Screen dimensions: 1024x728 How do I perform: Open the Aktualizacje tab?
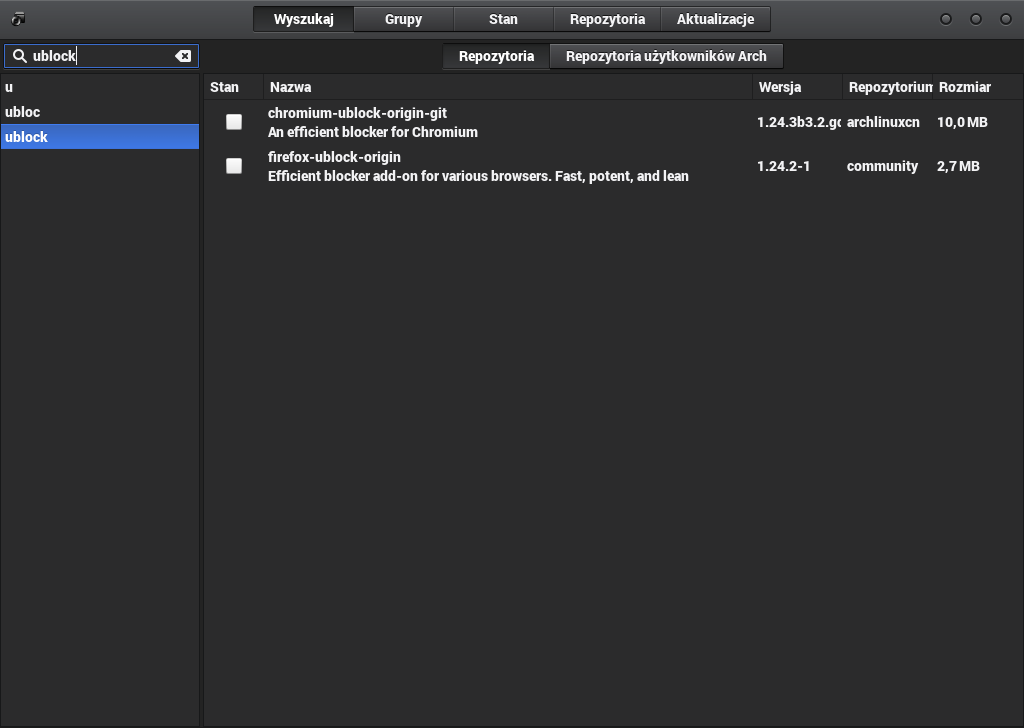tap(716, 19)
